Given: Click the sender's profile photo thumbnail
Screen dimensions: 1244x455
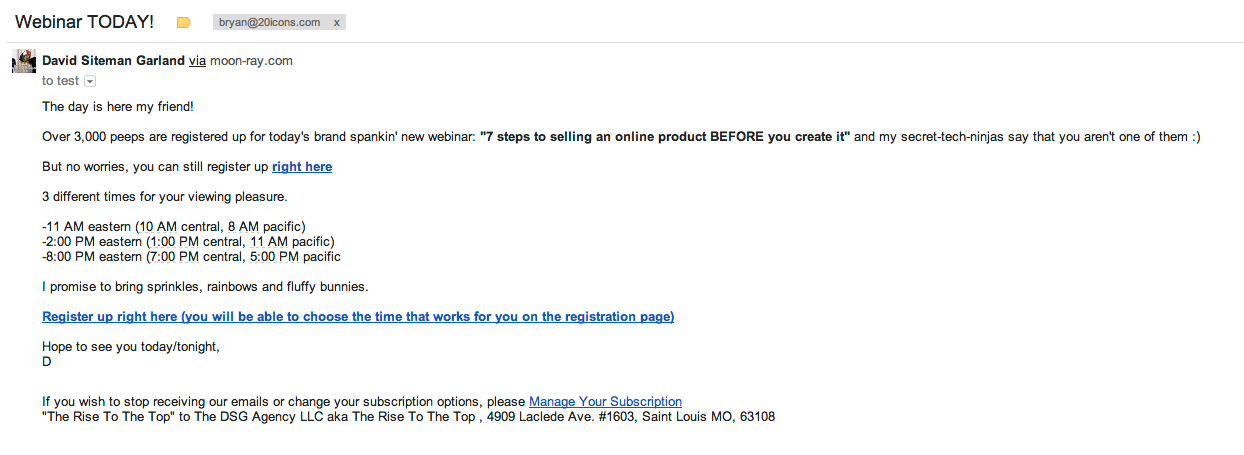Looking at the screenshot, I should pyautogui.click(x=24, y=61).
